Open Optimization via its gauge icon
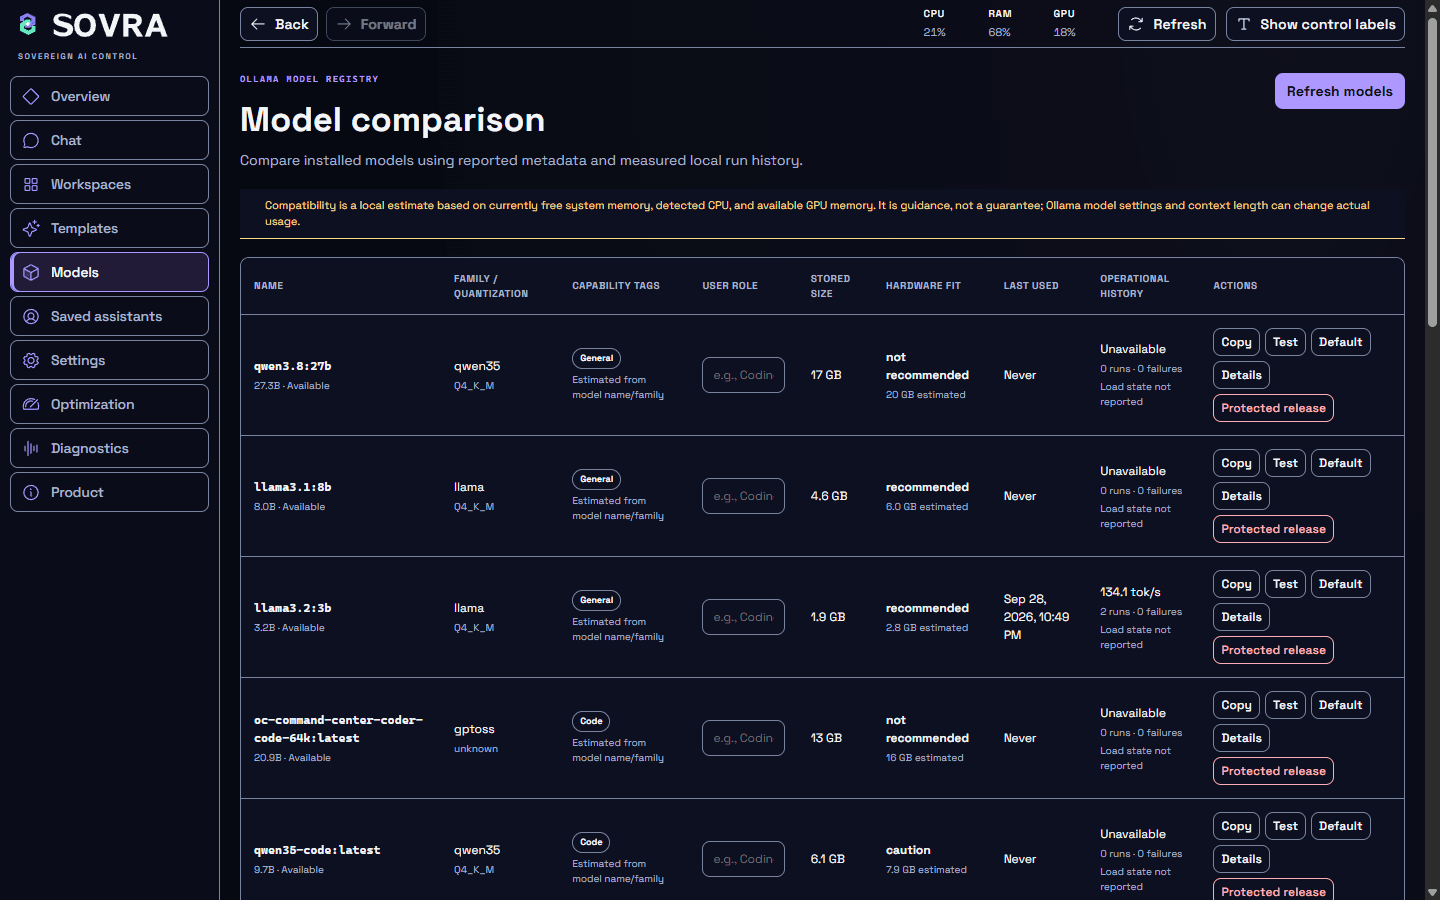 click(x=31, y=404)
